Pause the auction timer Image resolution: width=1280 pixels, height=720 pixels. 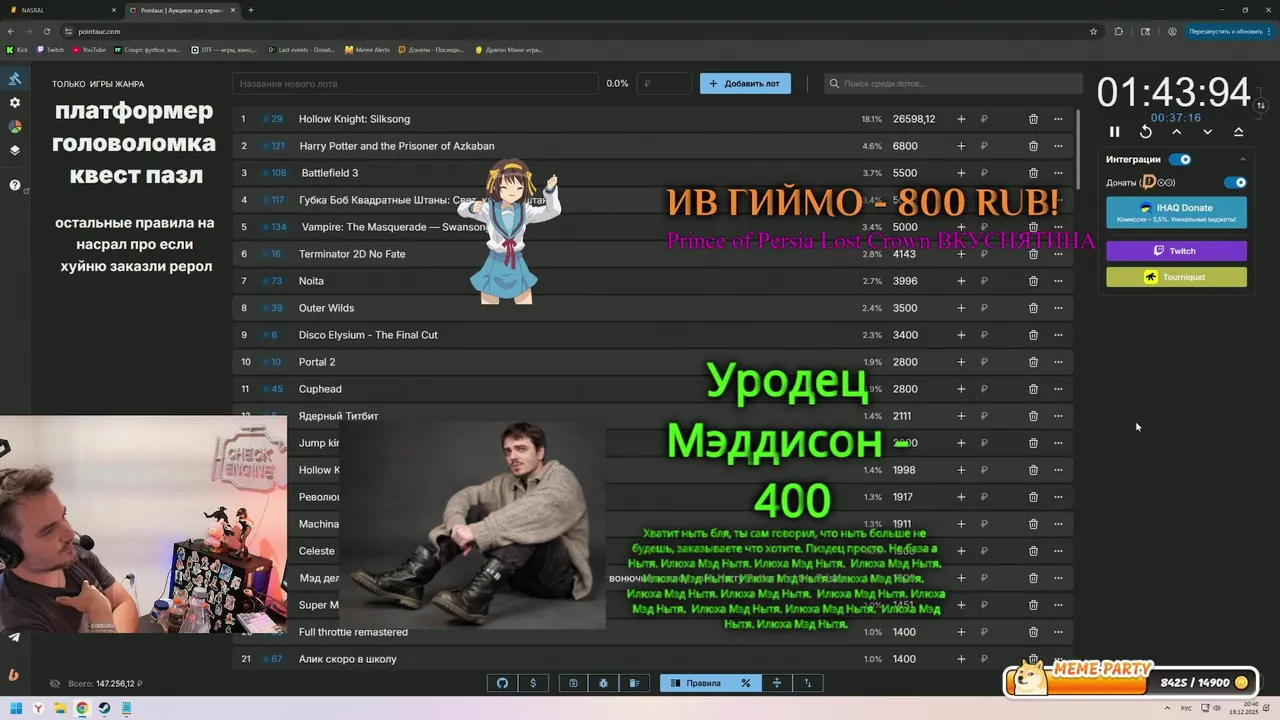tap(1115, 132)
